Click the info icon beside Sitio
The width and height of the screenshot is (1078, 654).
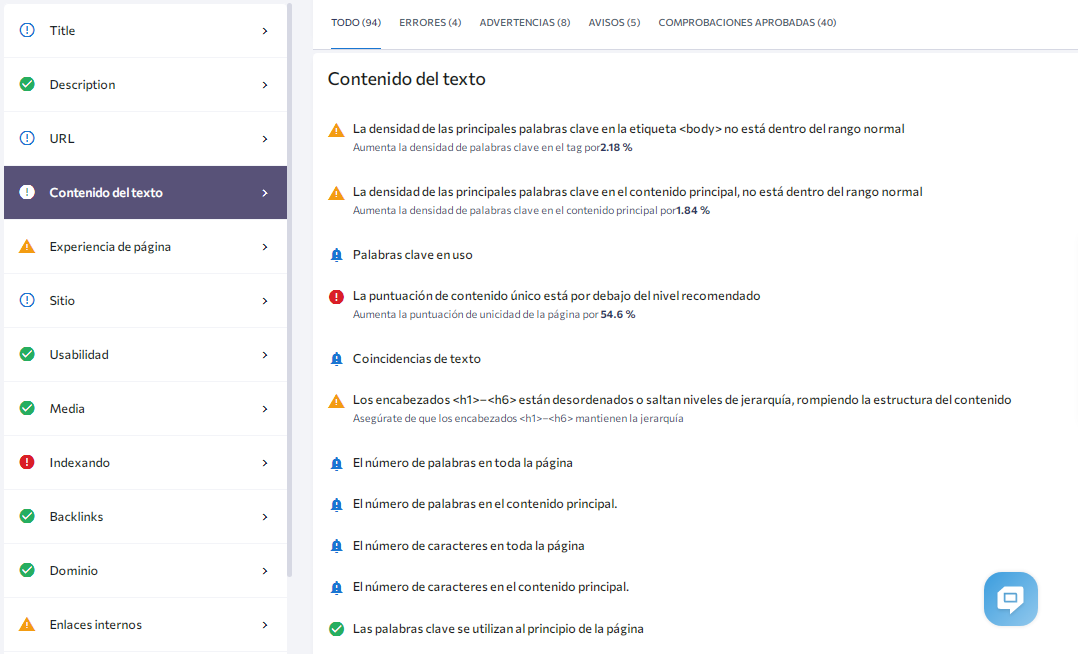(27, 300)
